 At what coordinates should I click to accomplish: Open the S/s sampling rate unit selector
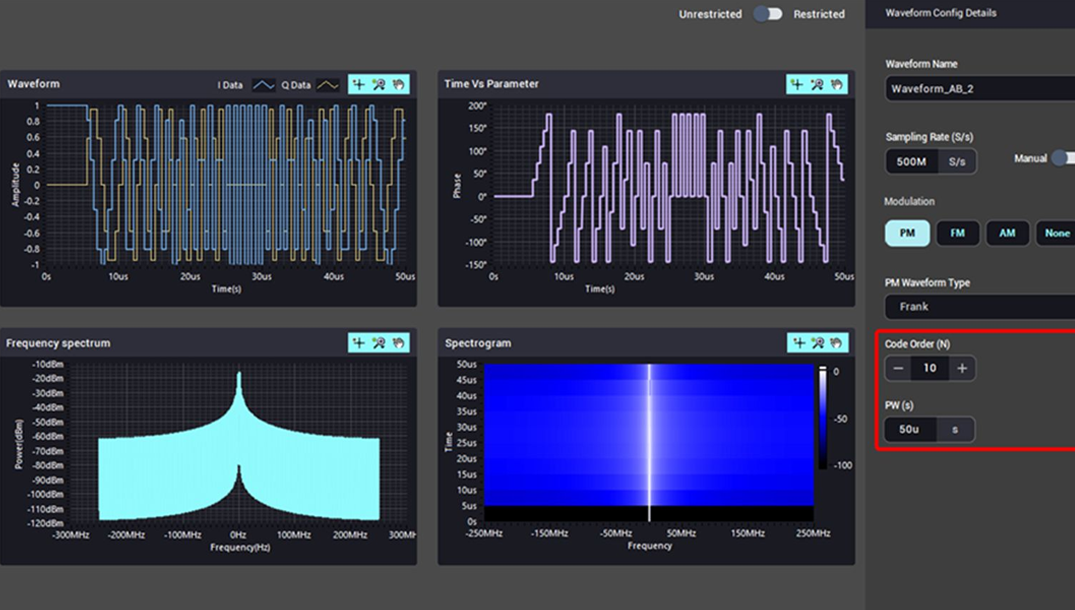click(x=957, y=162)
